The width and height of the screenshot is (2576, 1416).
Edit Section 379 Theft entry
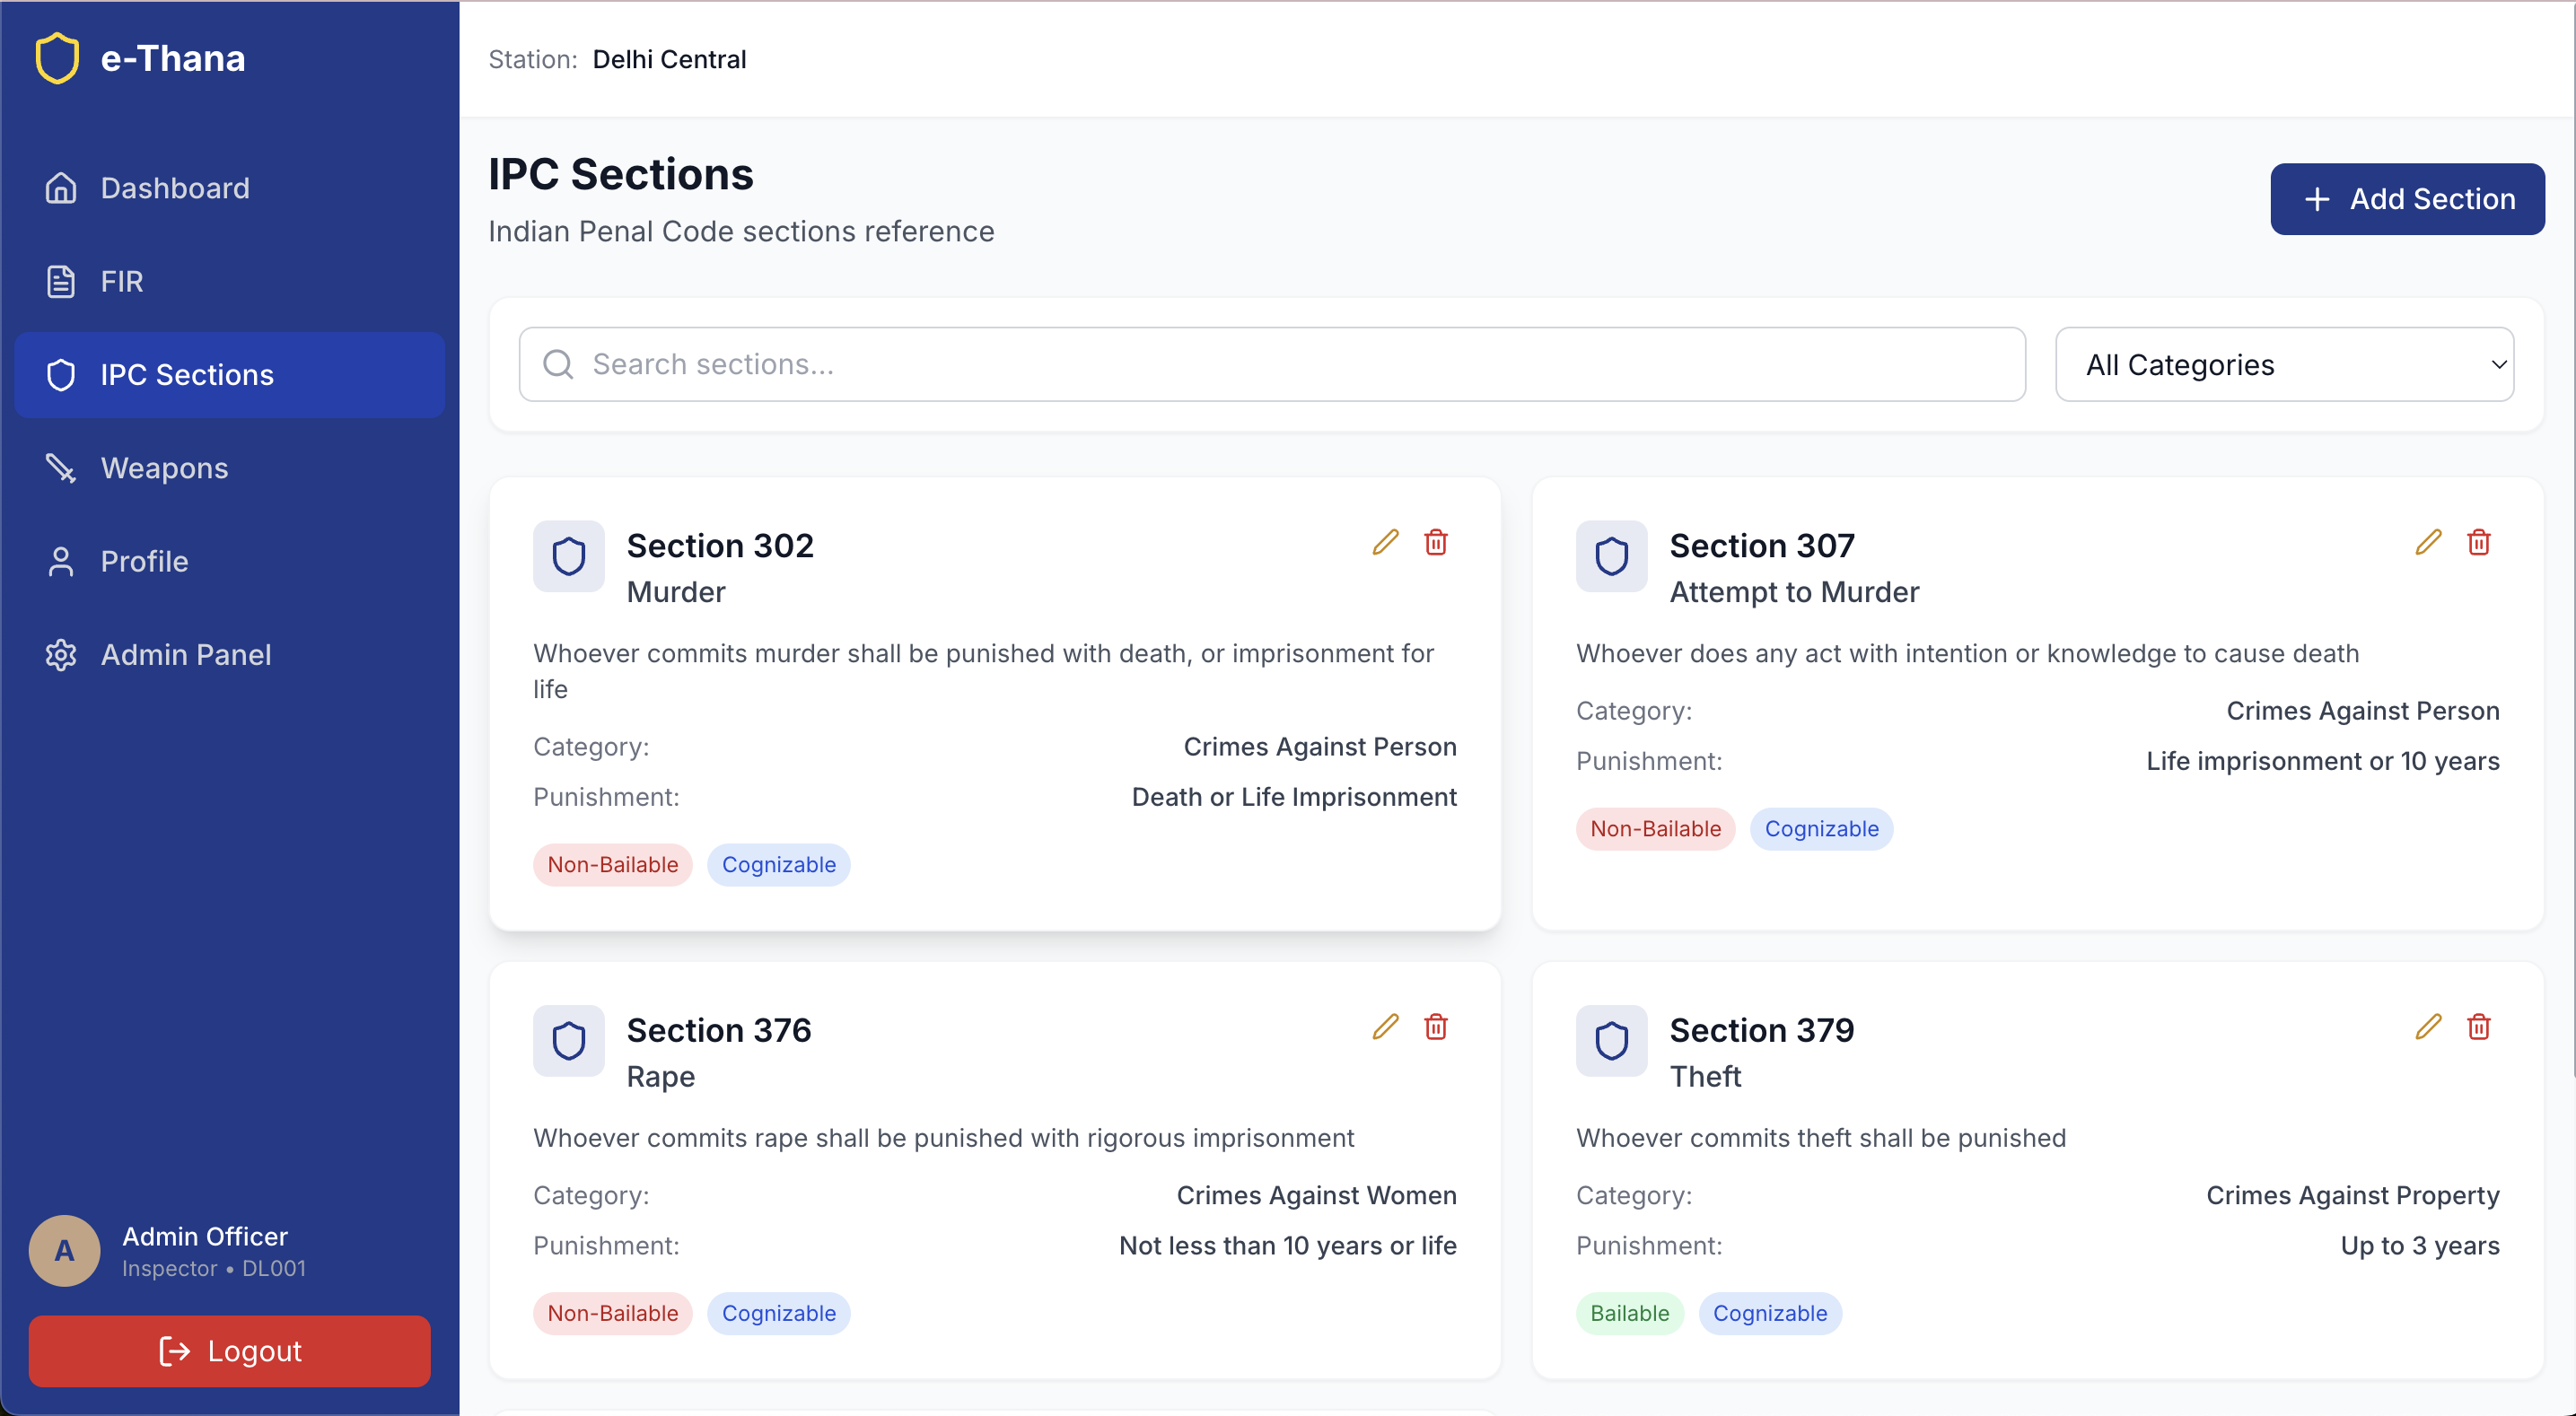pyautogui.click(x=2428, y=1027)
